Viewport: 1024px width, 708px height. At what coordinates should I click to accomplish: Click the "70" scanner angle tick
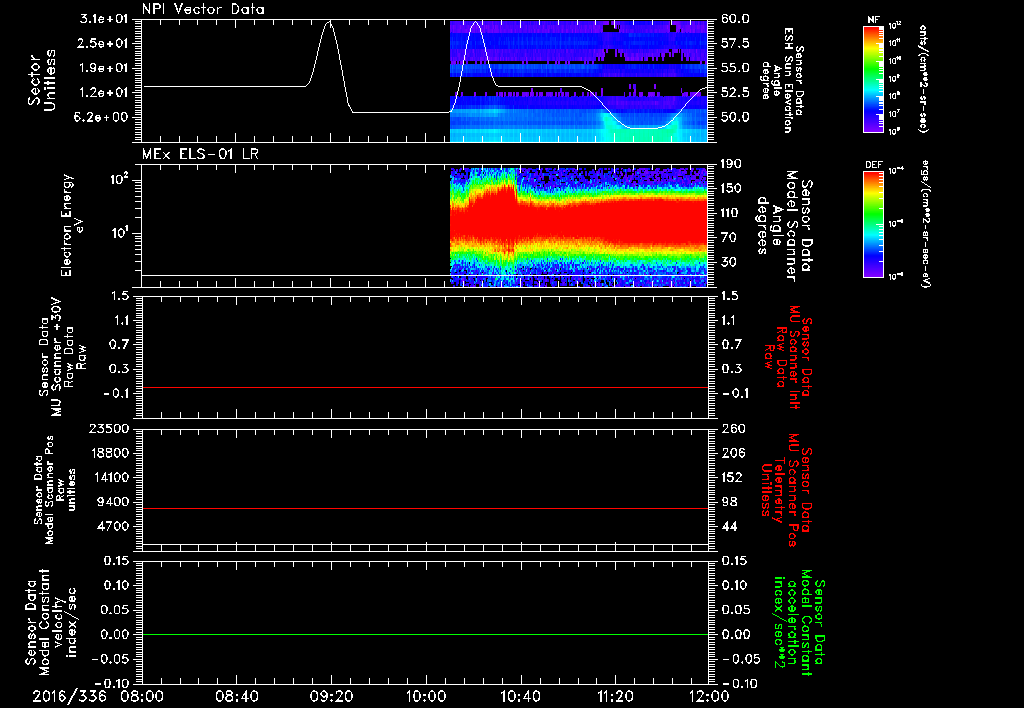[x=728, y=238]
